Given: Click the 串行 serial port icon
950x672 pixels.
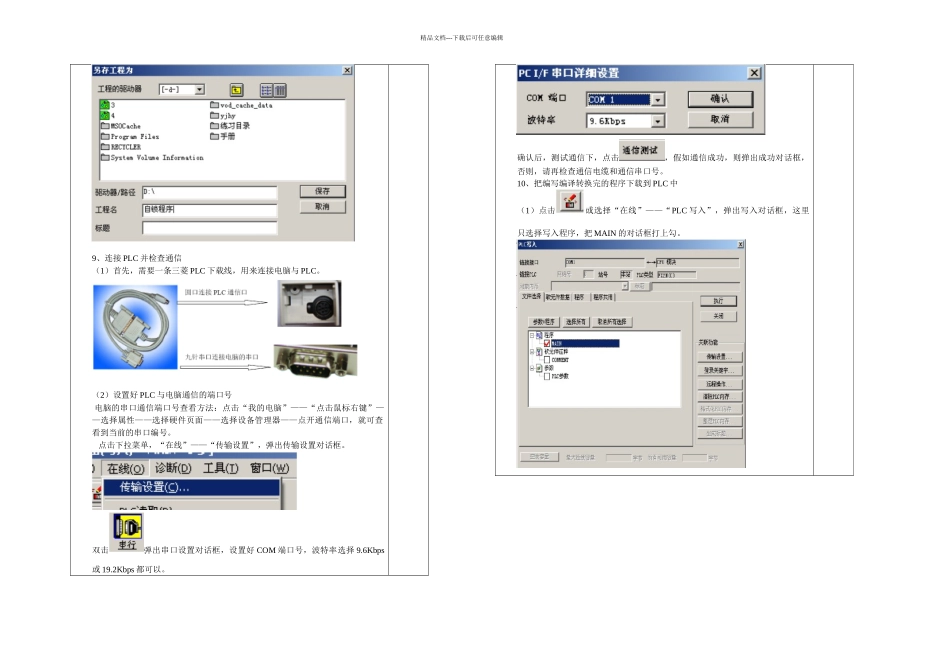Looking at the screenshot, I should 127,533.
